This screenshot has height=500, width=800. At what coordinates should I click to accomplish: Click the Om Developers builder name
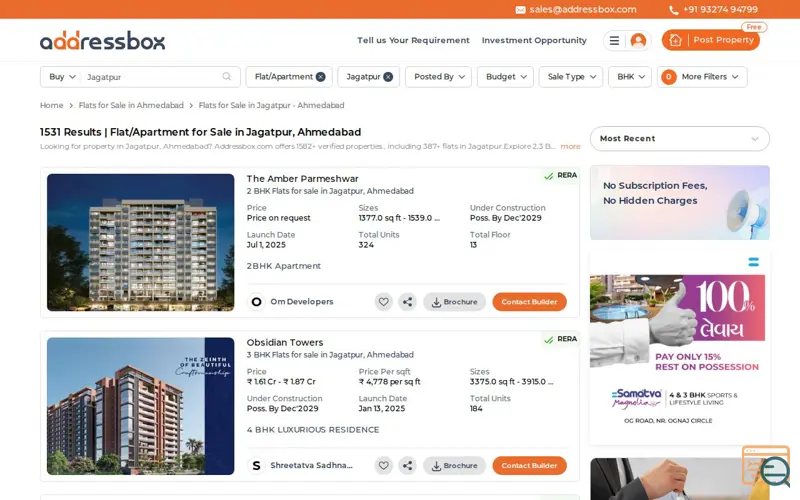click(x=302, y=302)
